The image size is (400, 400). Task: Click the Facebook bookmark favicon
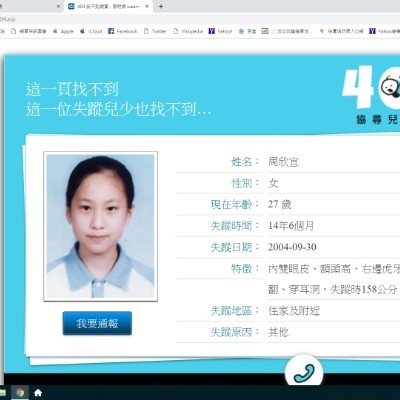(111, 31)
